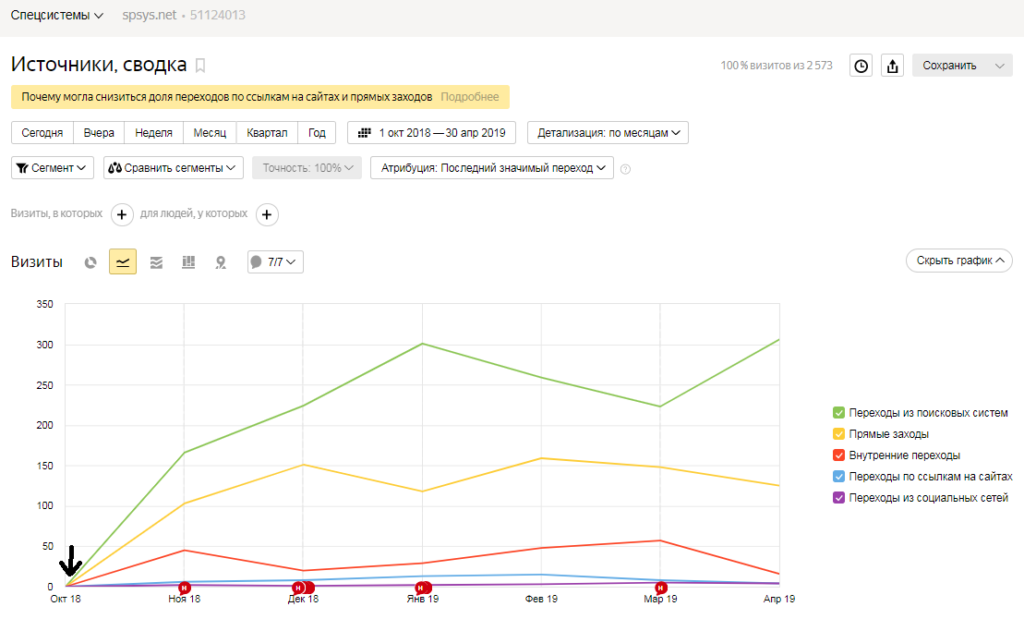Viewport: 1024px width, 631px height.
Task: Toggle Переходы по ссылкам на сайтах series
Action: pyautogui.click(x=839, y=476)
